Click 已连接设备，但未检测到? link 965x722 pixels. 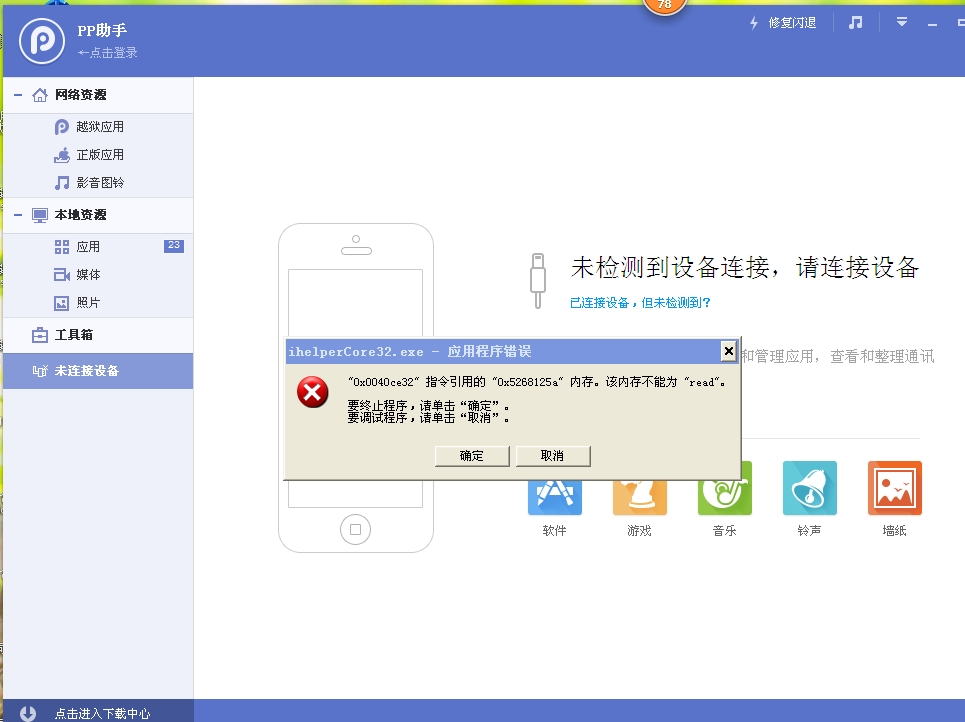coord(640,303)
